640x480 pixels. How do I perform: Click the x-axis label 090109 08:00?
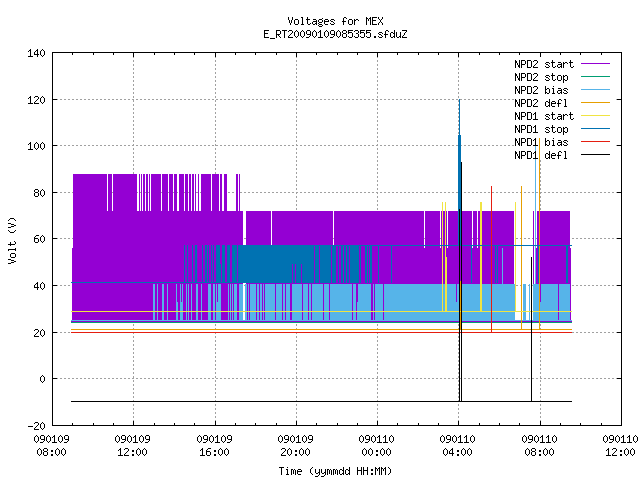[51, 446]
